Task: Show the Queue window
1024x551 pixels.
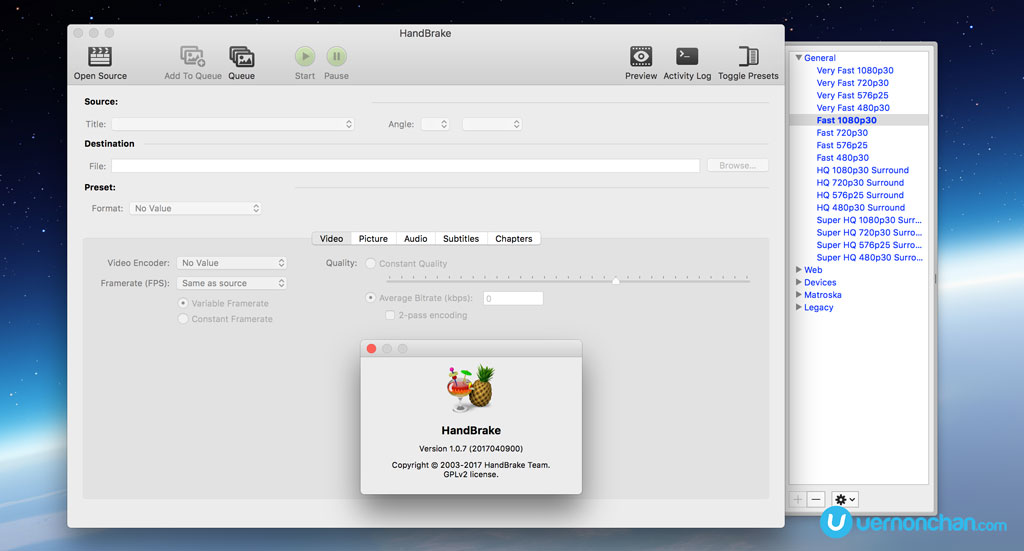Action: coord(242,57)
